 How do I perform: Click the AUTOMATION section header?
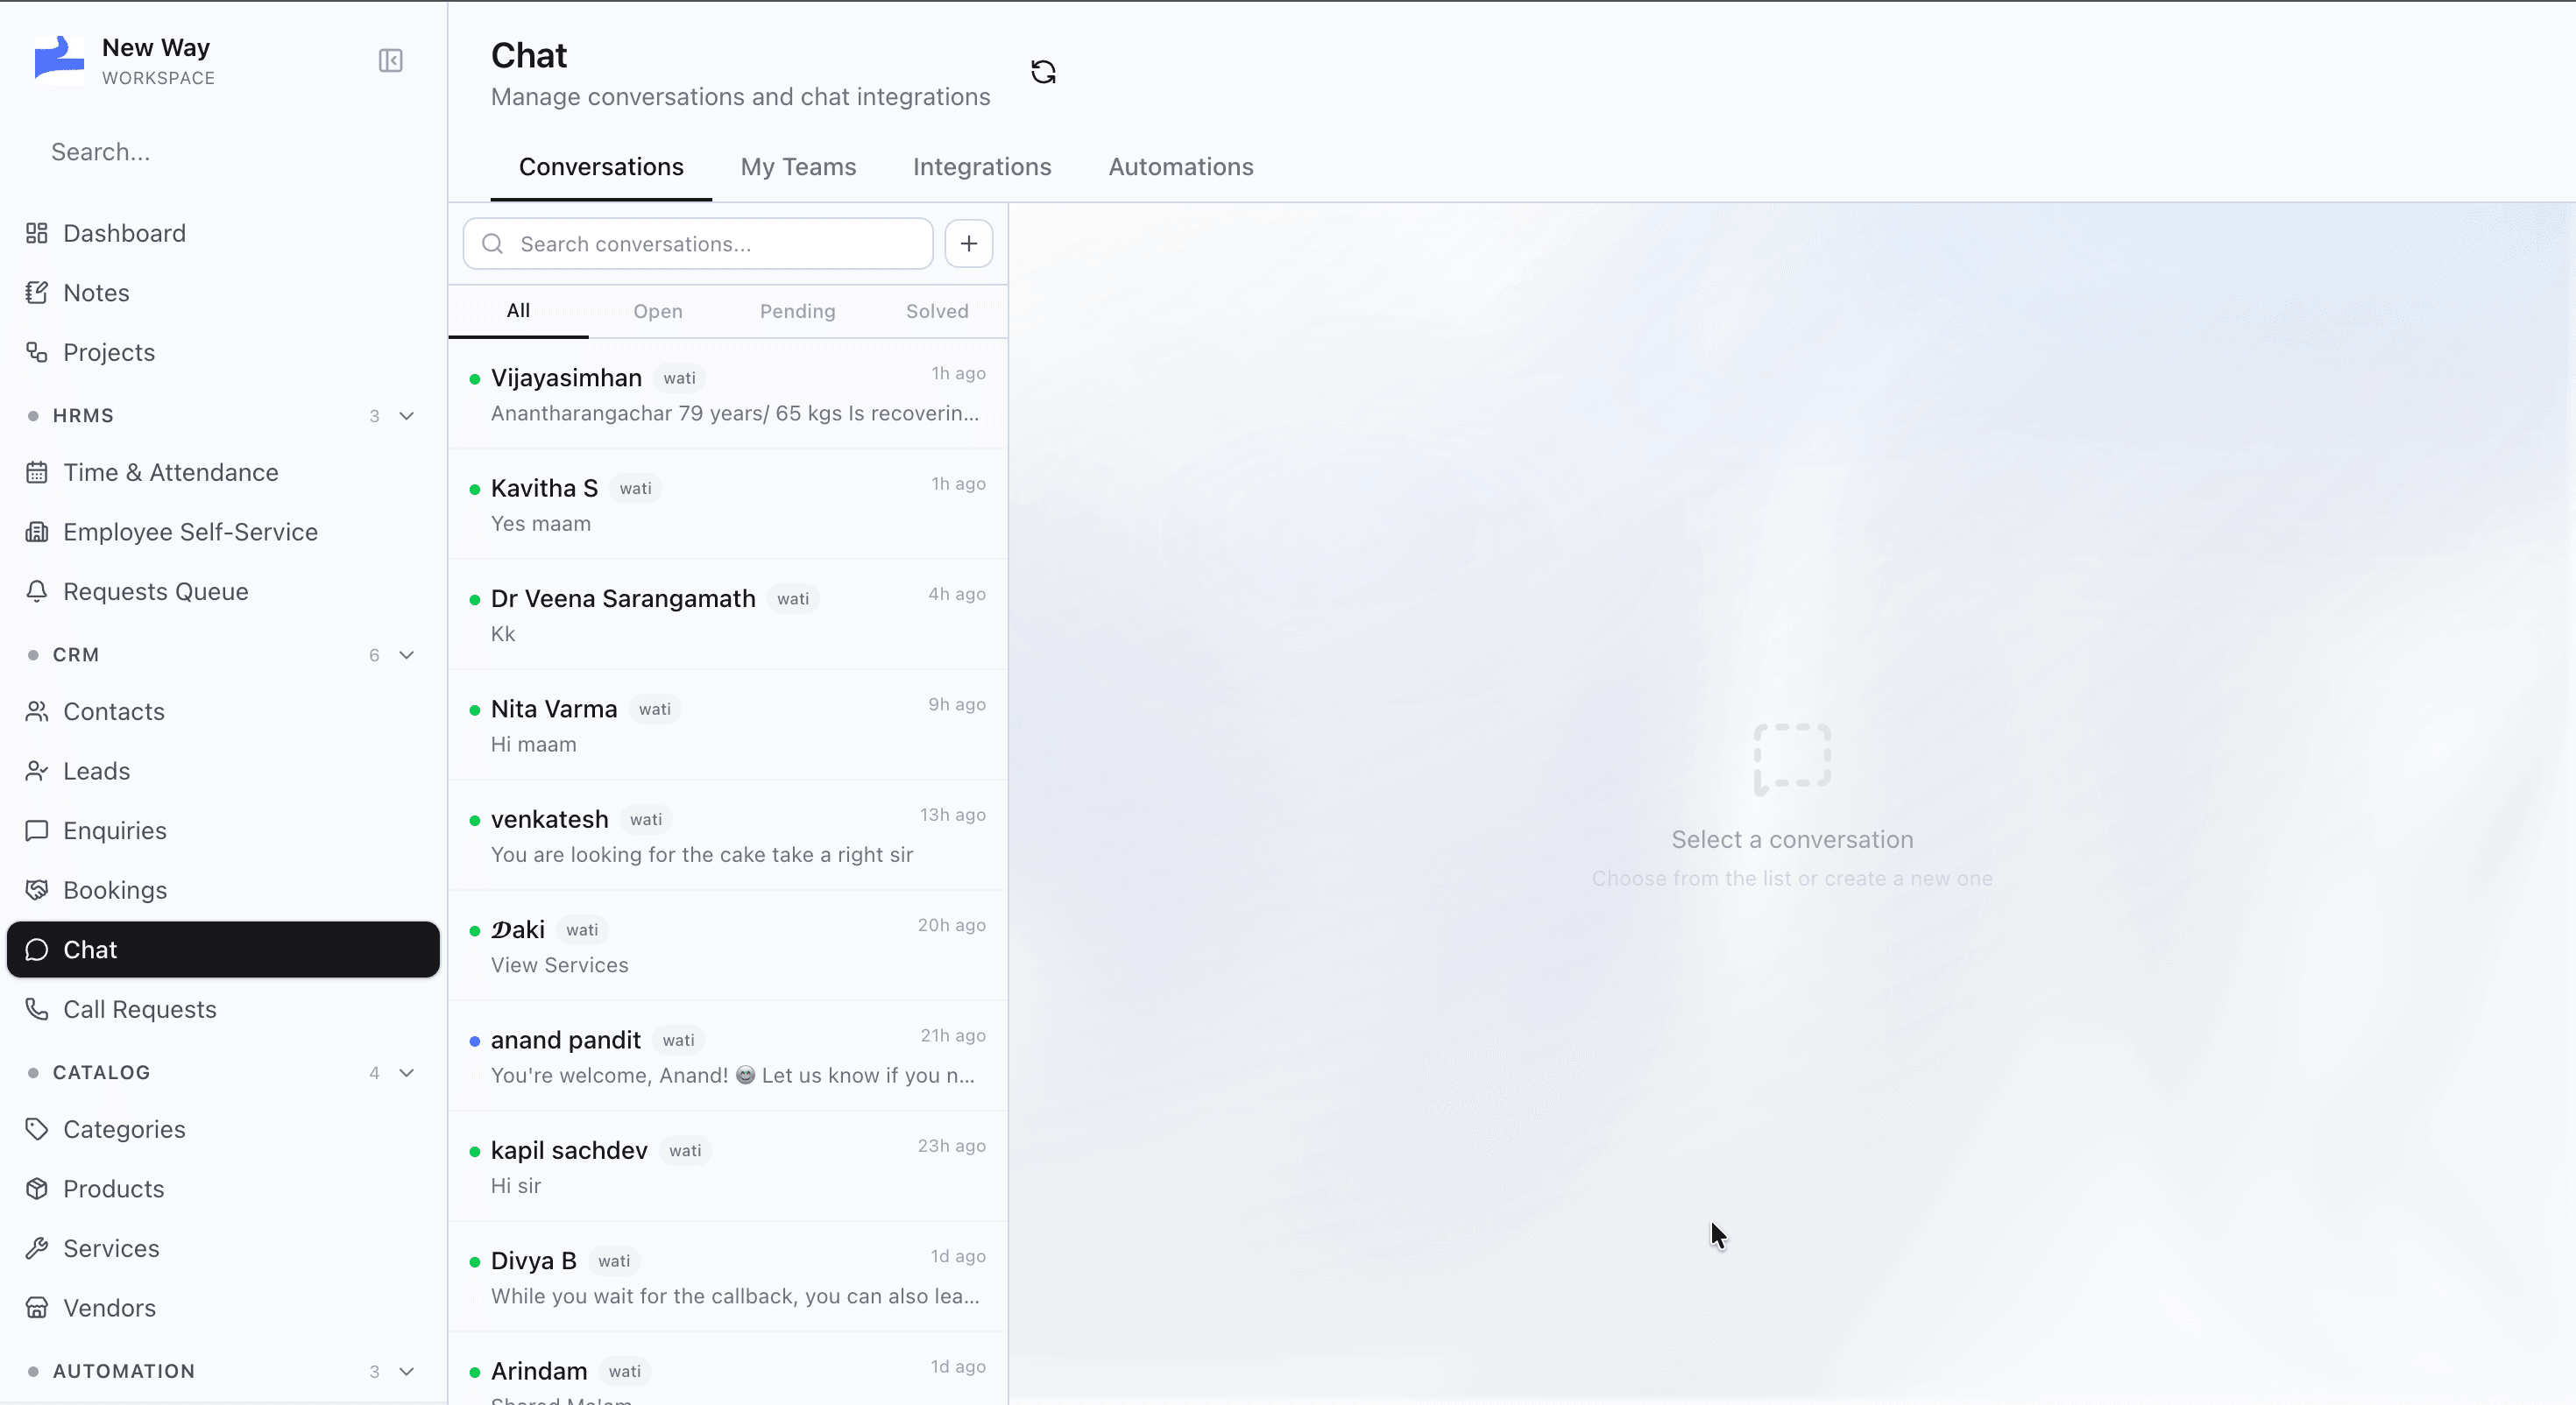point(223,1372)
